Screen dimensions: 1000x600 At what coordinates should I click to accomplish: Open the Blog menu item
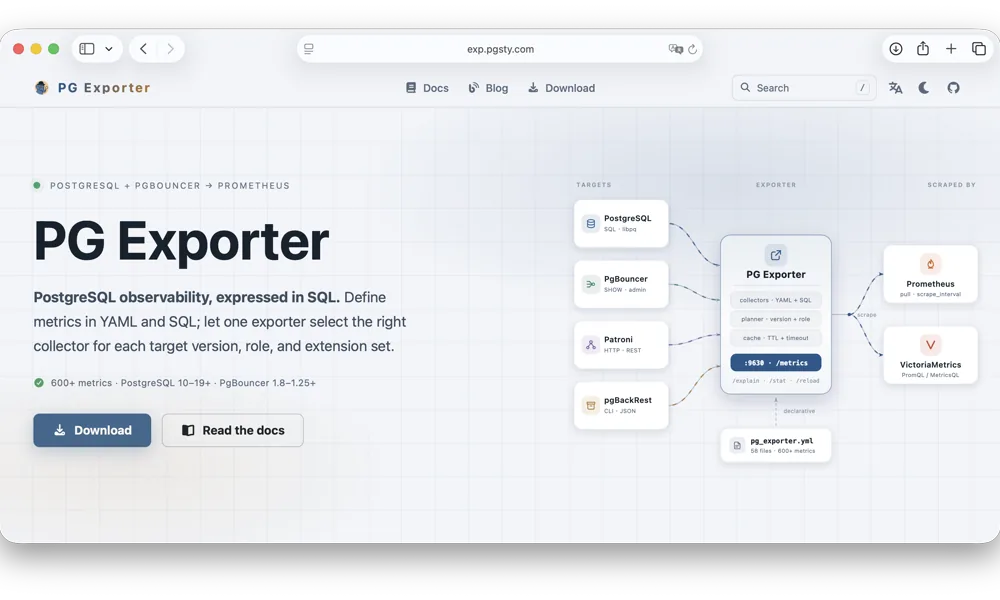pos(488,88)
